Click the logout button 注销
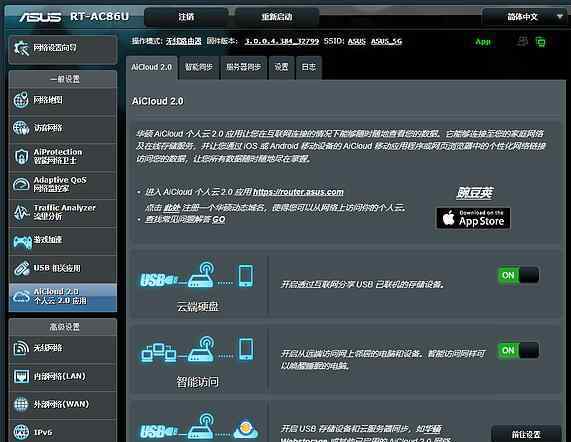Viewport: 571px width, 442px height. [x=186, y=17]
